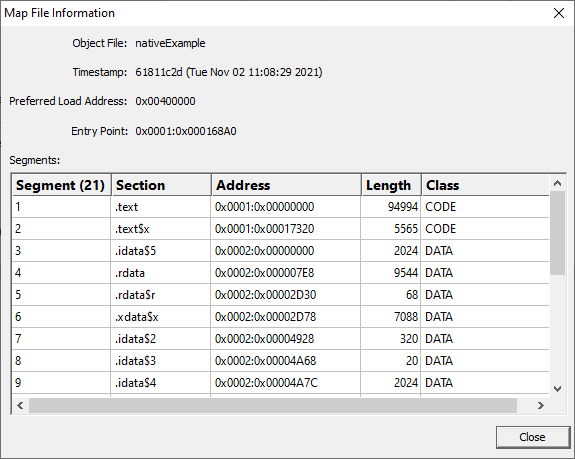Image resolution: width=575 pixels, height=459 pixels.
Task: Sort by the Segment (21) column header
Action: (61, 185)
